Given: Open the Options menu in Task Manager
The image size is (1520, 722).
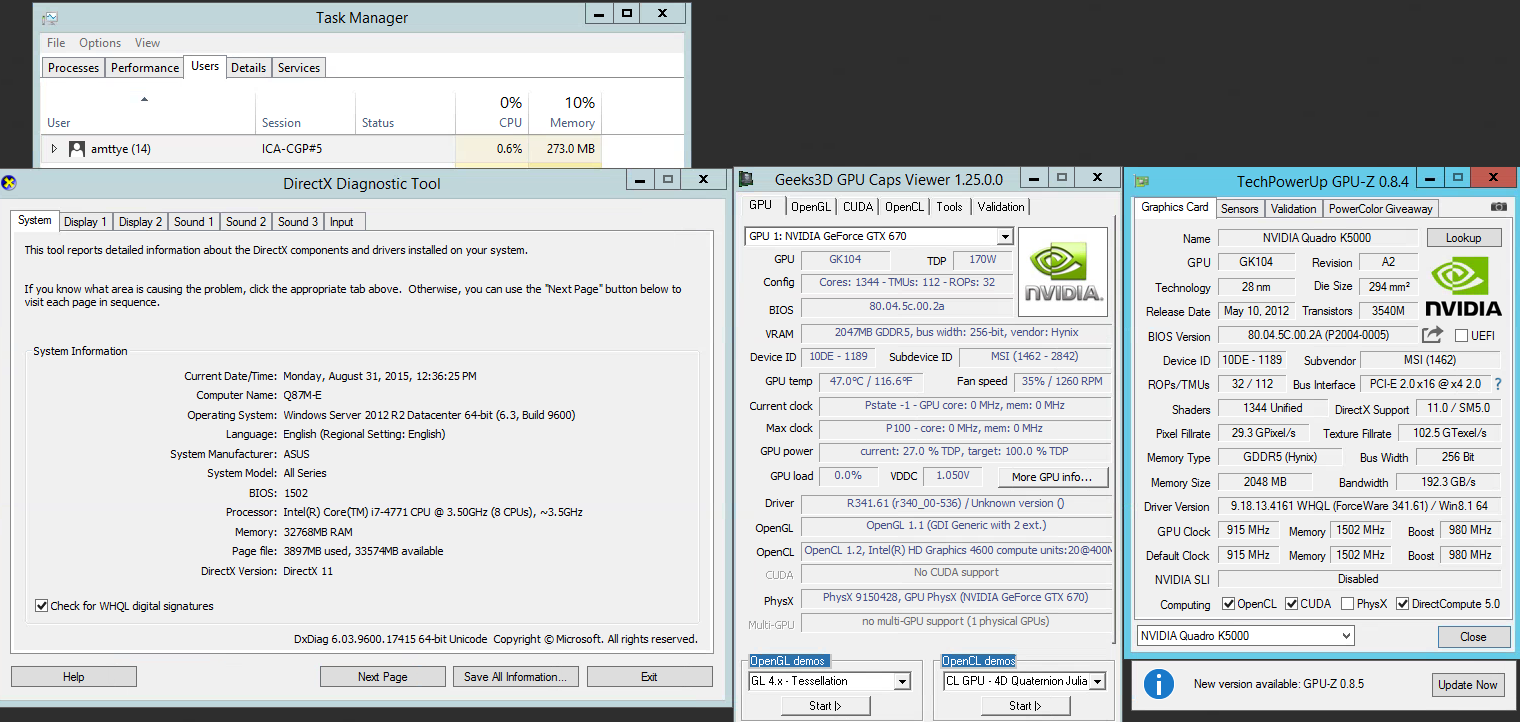Looking at the screenshot, I should [x=100, y=43].
